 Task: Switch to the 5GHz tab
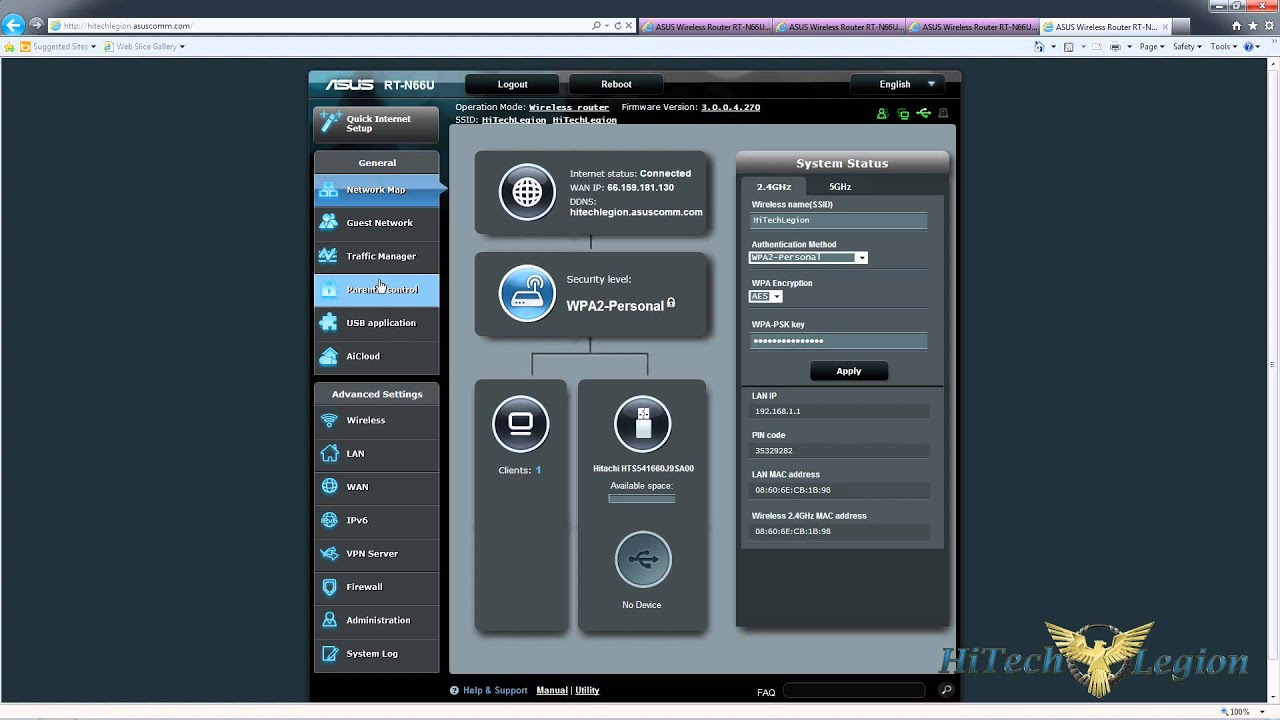click(x=840, y=187)
